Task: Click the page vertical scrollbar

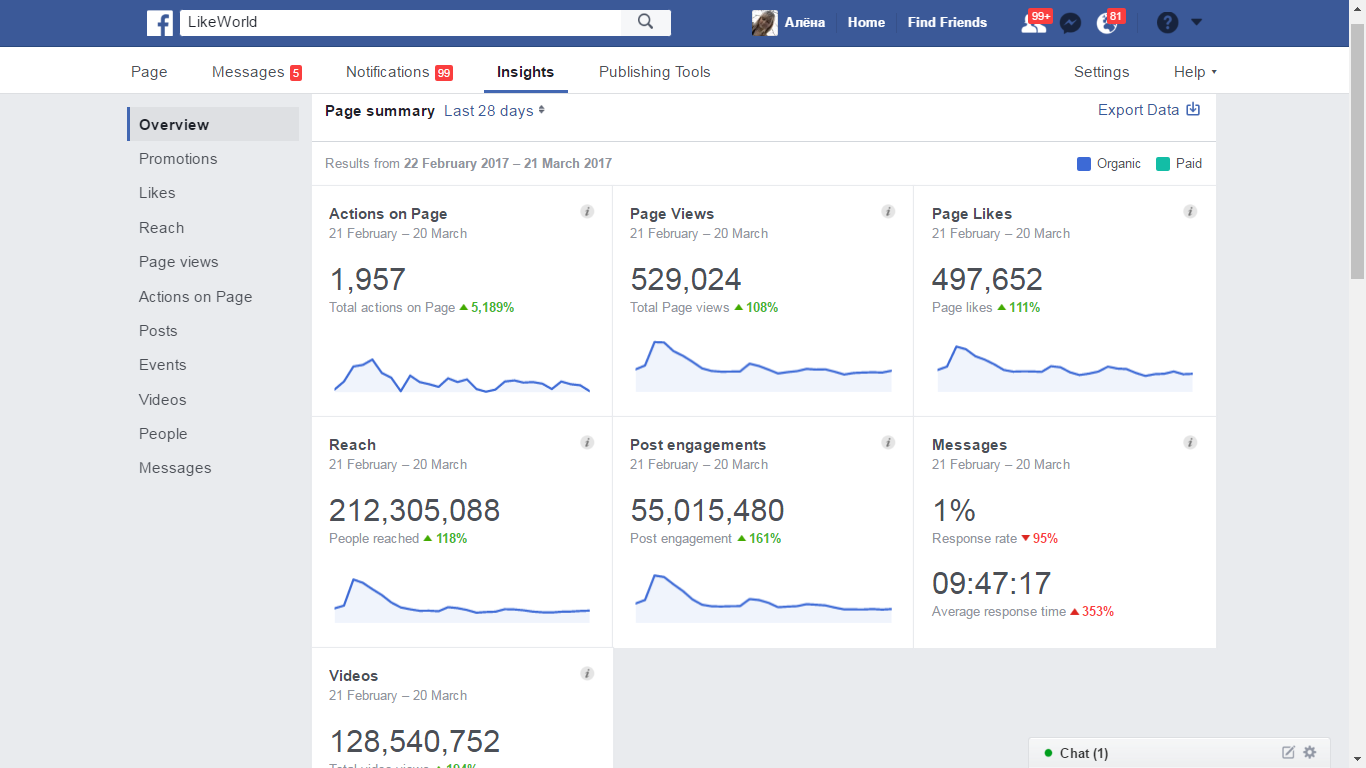Action: click(1357, 150)
